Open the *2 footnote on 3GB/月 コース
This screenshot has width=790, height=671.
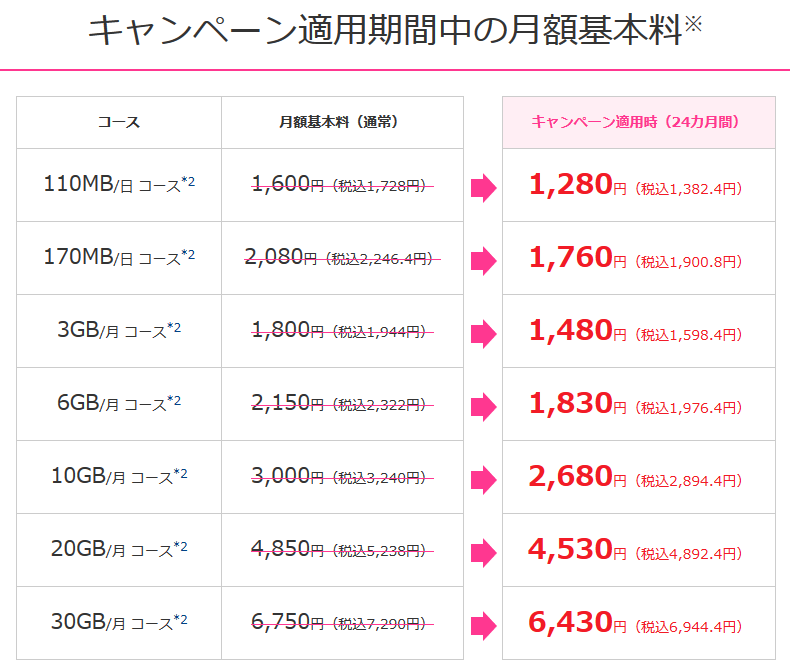(x=174, y=327)
